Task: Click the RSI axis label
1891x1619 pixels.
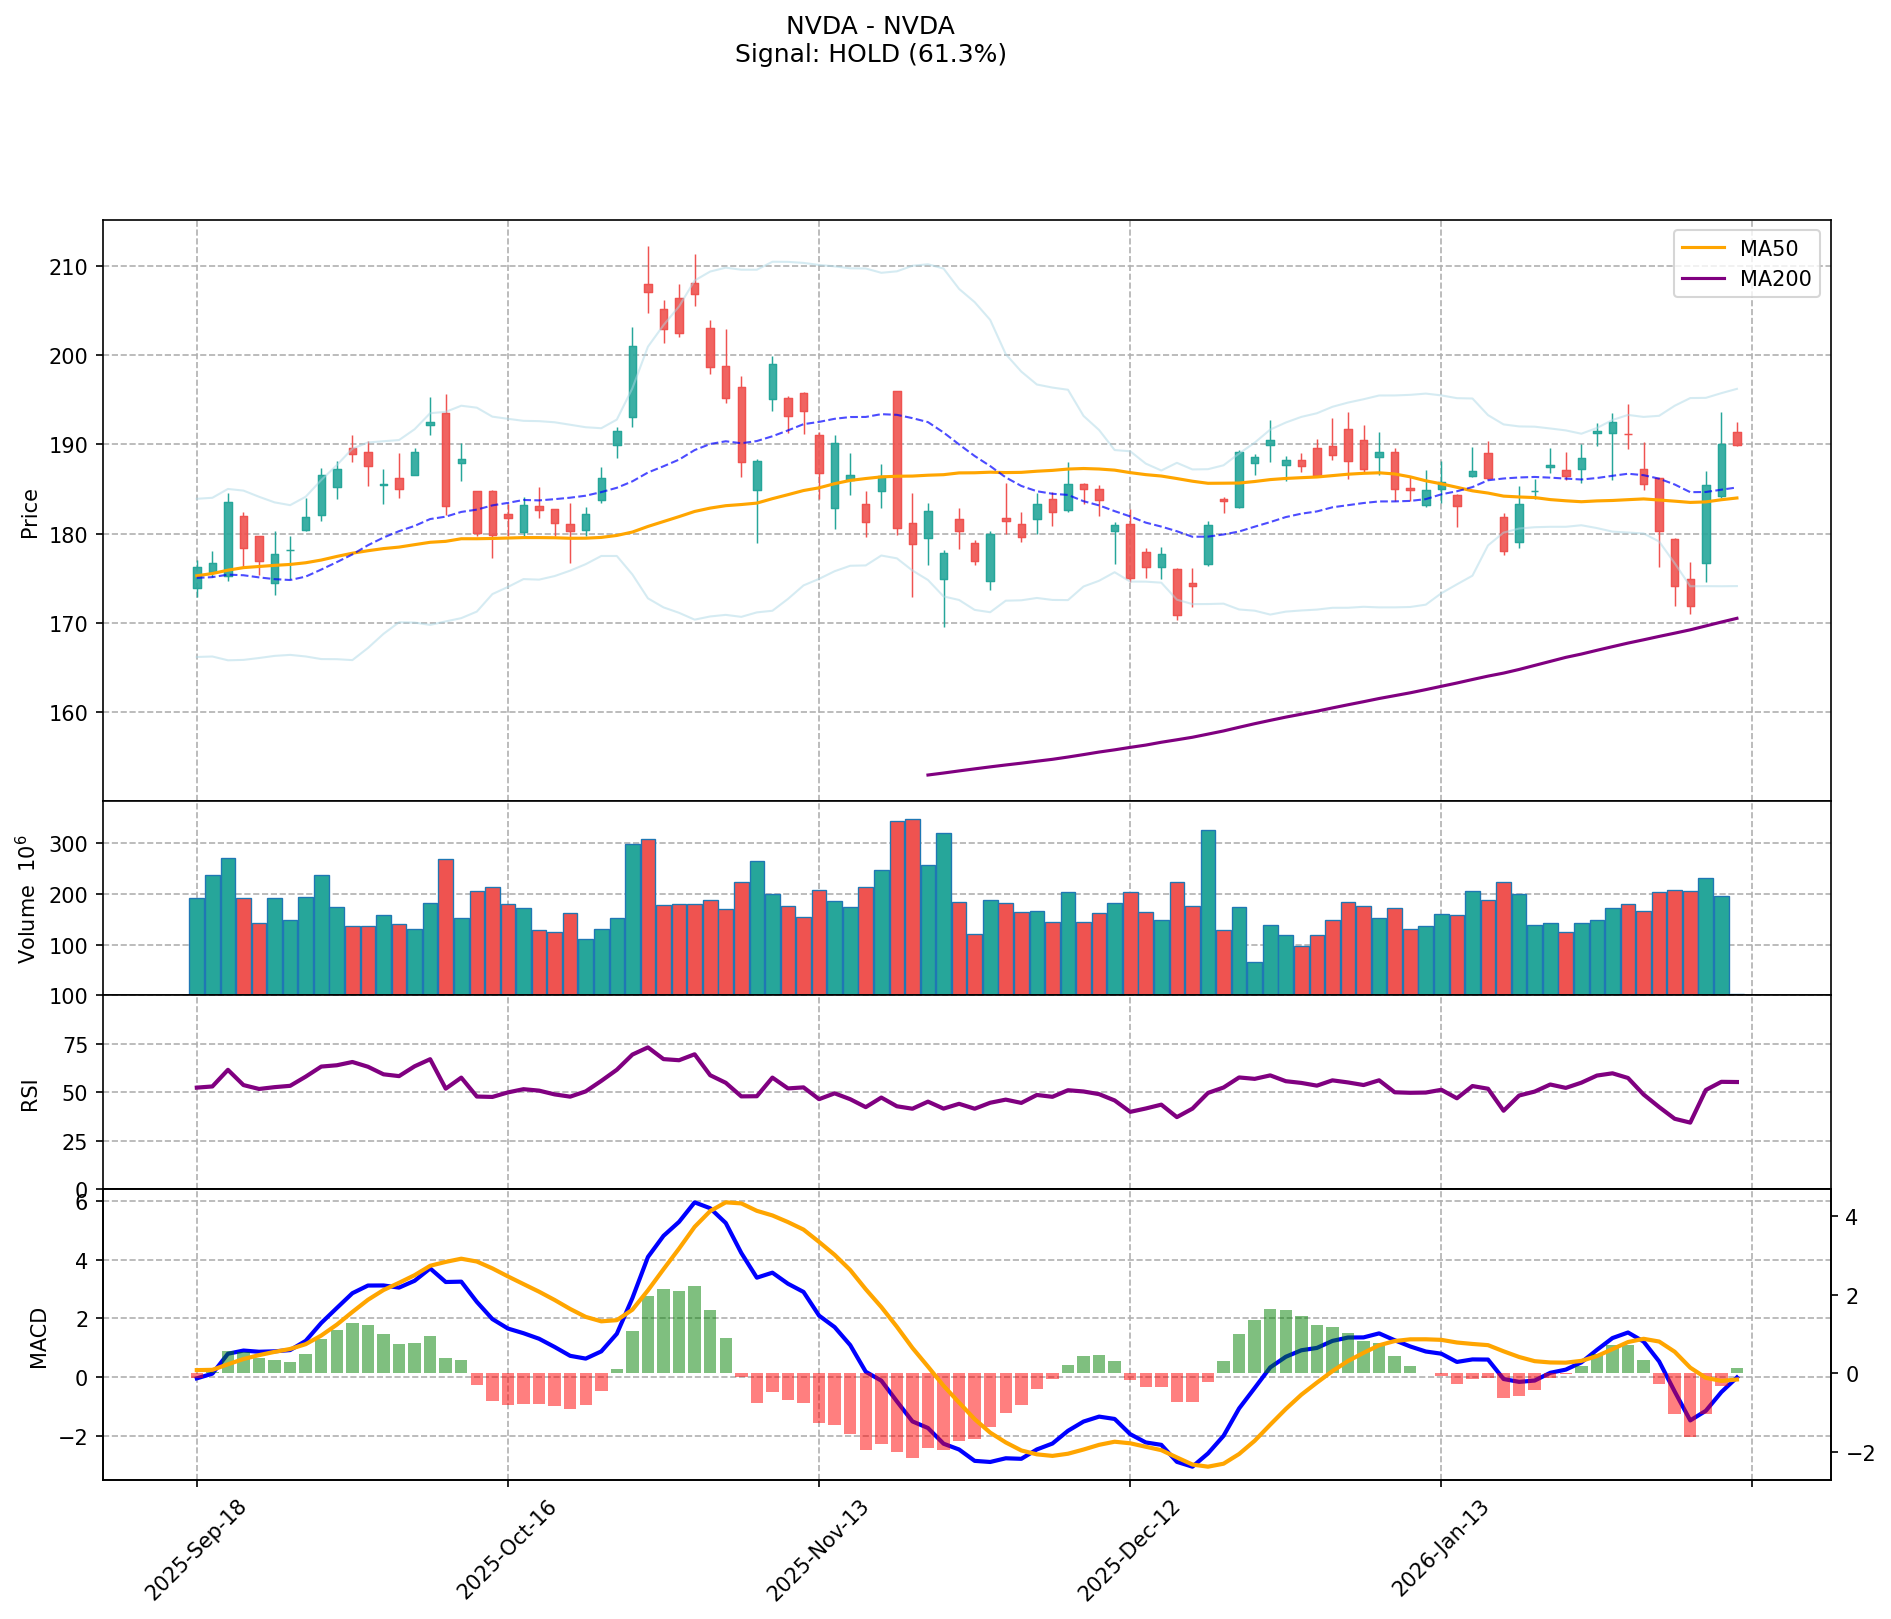Action: click(30, 1094)
